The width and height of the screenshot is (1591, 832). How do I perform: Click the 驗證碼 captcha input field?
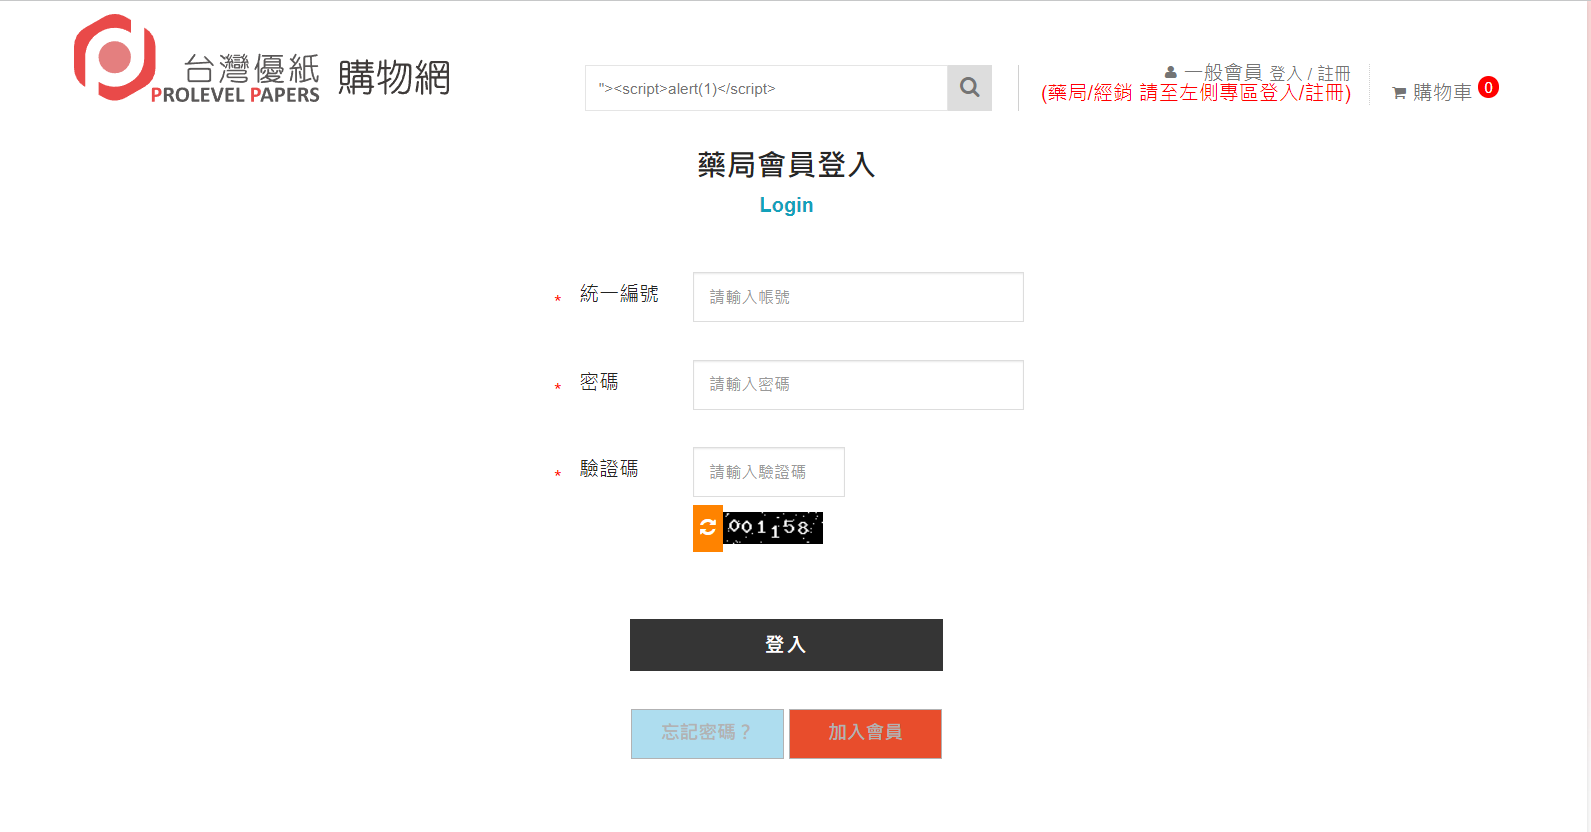pos(769,472)
